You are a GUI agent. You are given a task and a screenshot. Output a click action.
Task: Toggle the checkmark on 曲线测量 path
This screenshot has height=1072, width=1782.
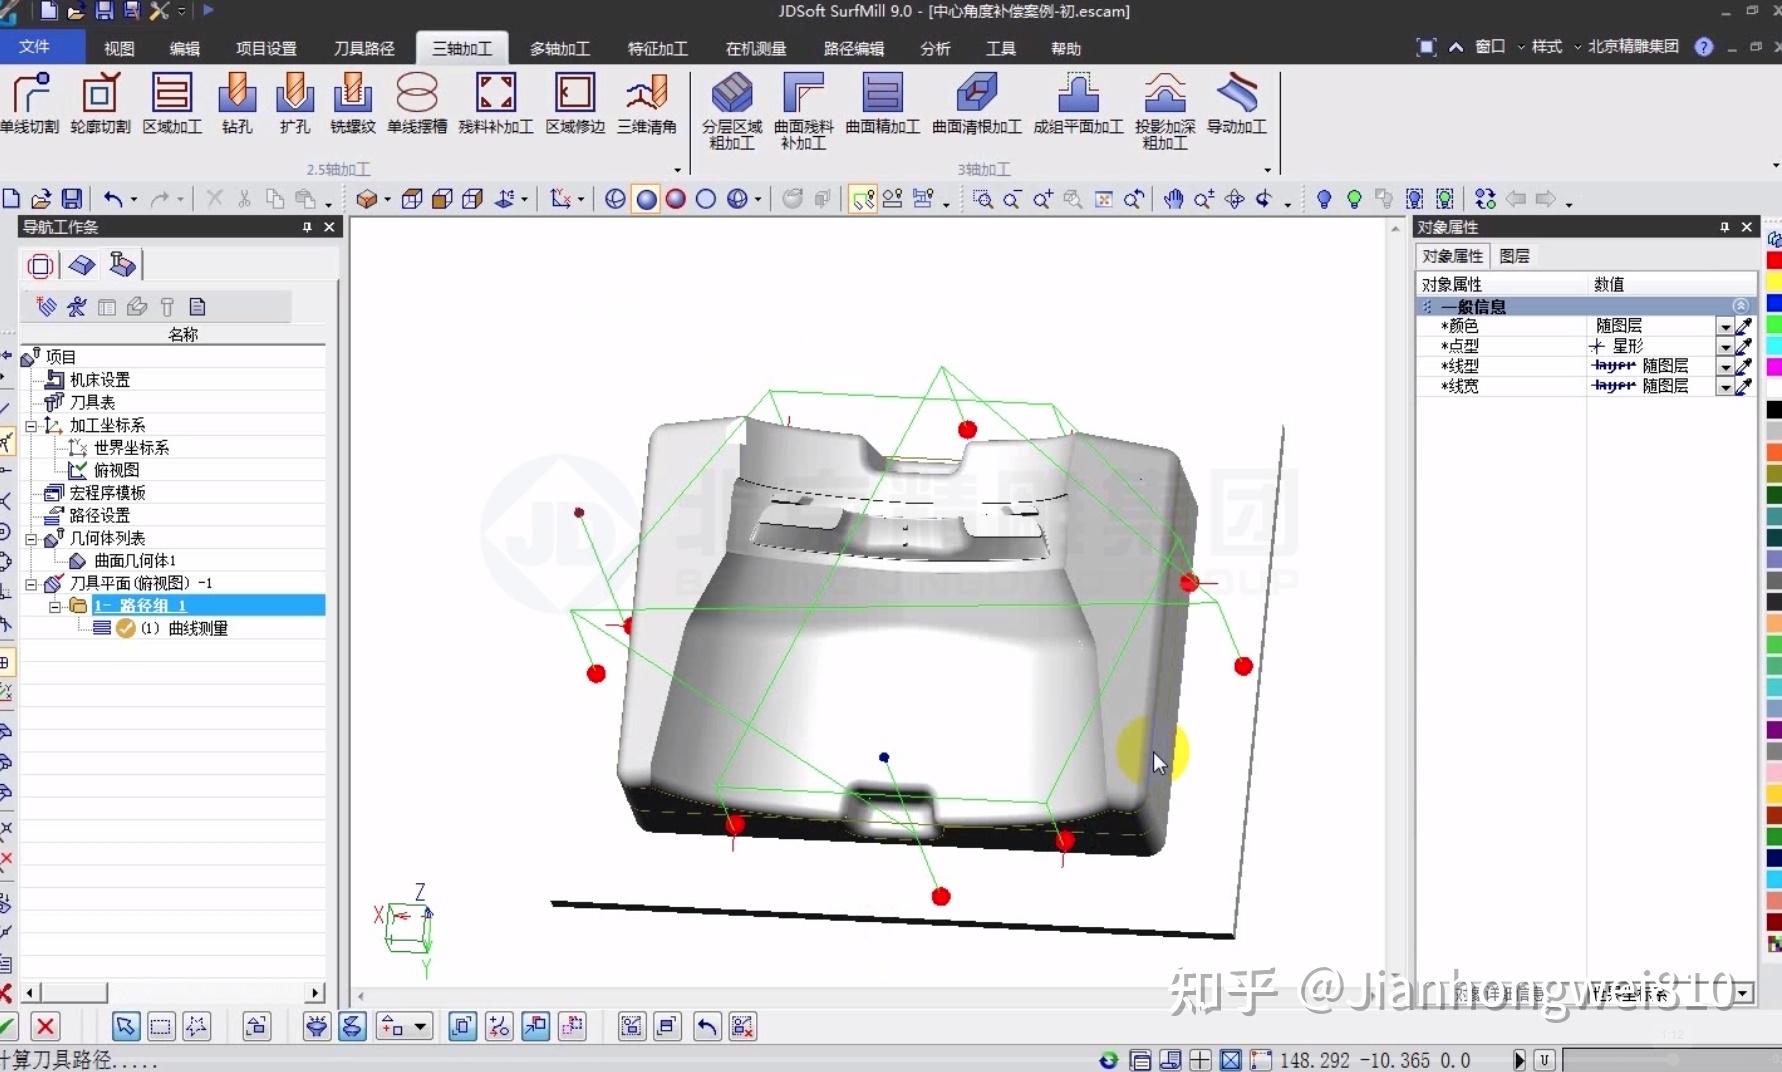click(x=125, y=628)
